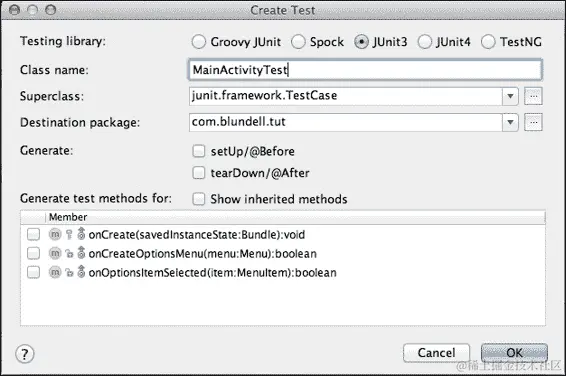Click the protected key icon on onCreate row
Viewport: 566px width, 376px height.
(x=69, y=235)
